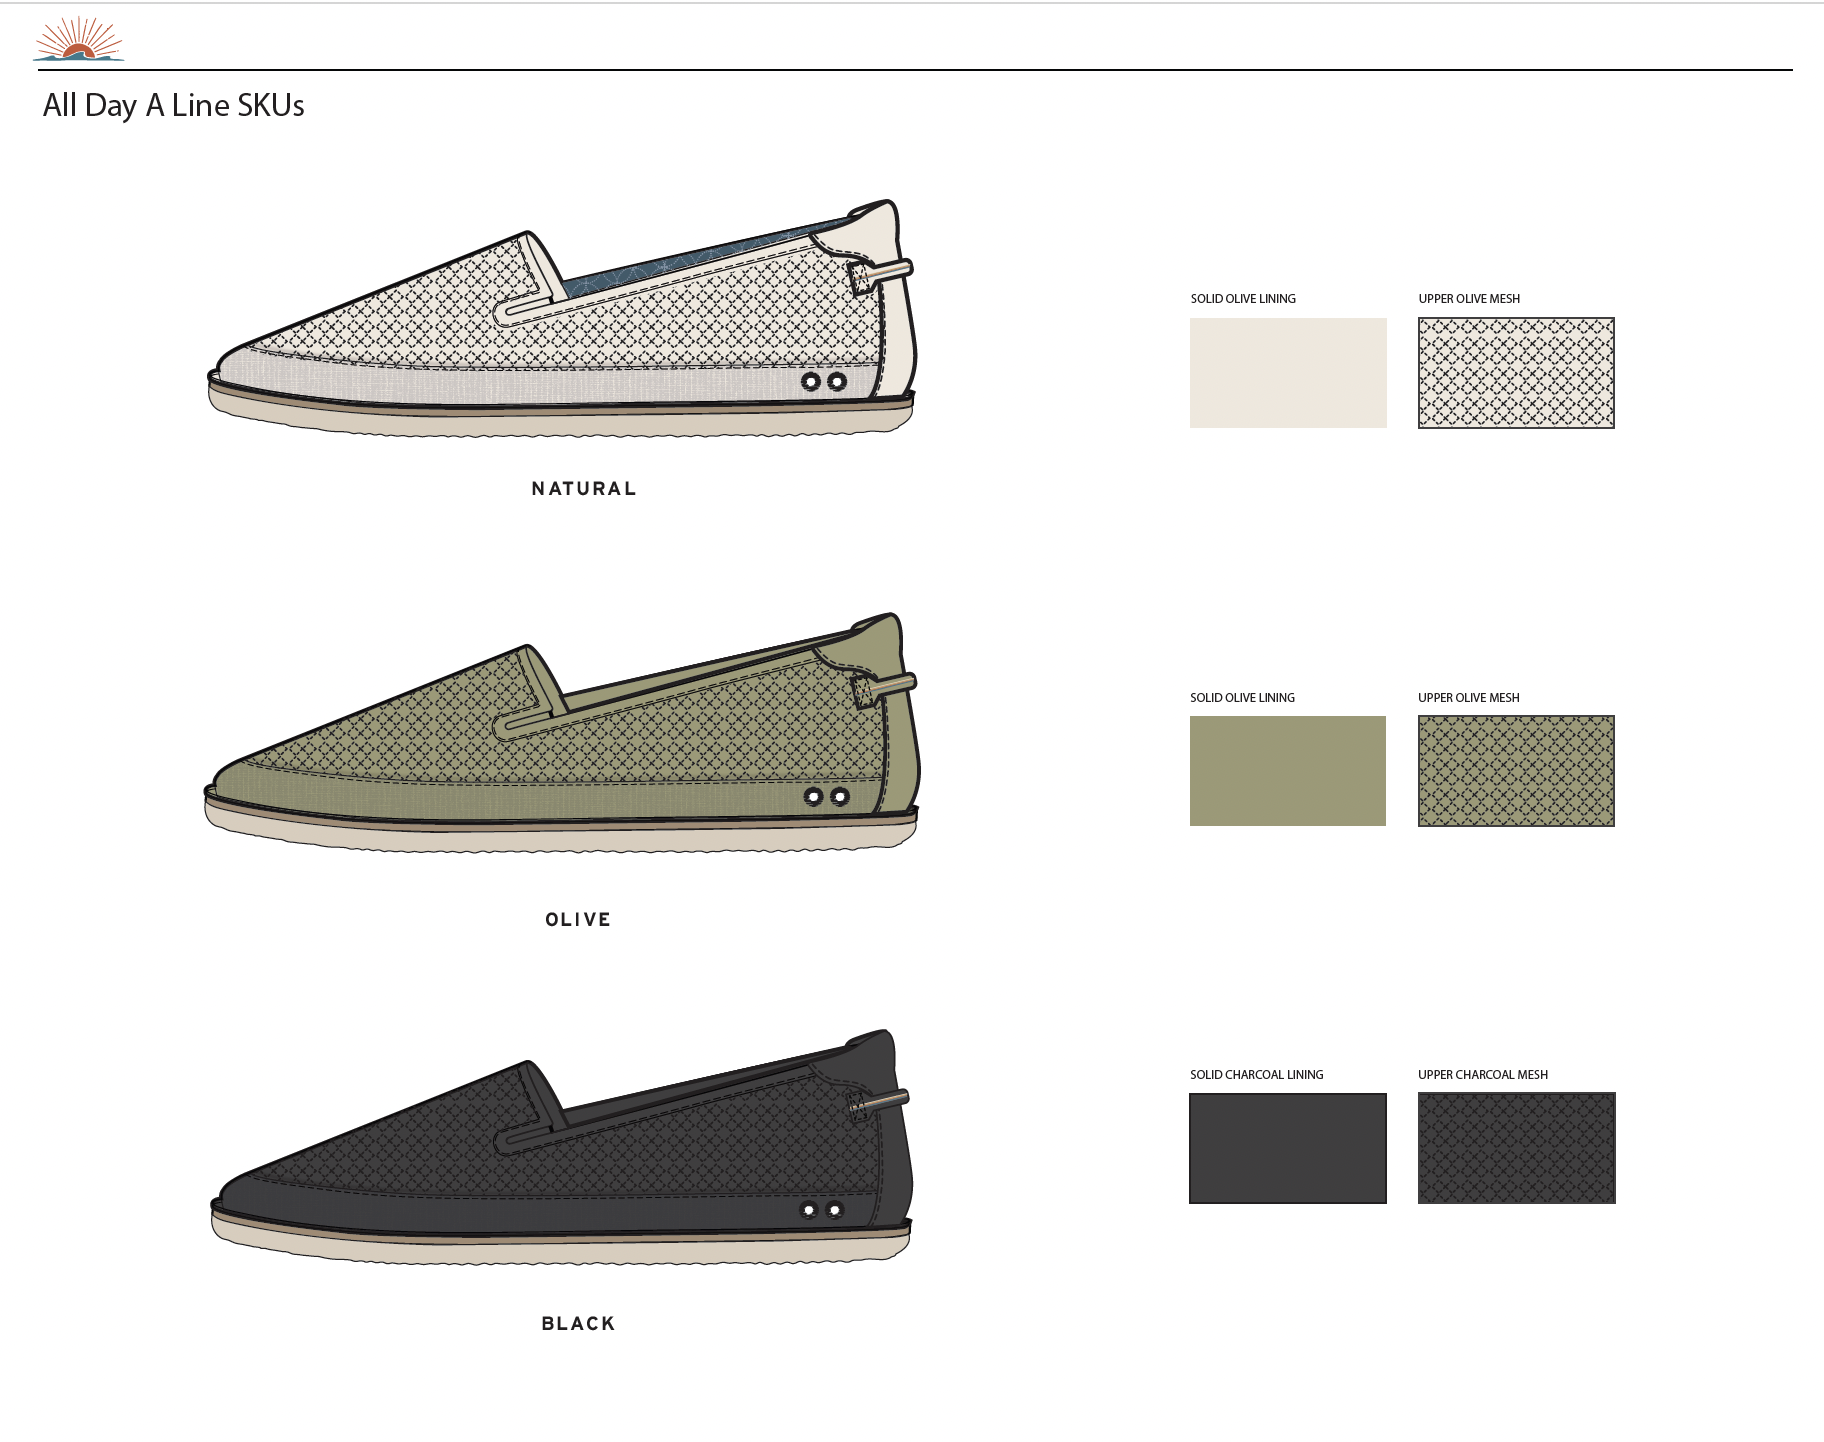Select the BLACK label text
Viewport: 1824px width, 1442px height.
[578, 1324]
